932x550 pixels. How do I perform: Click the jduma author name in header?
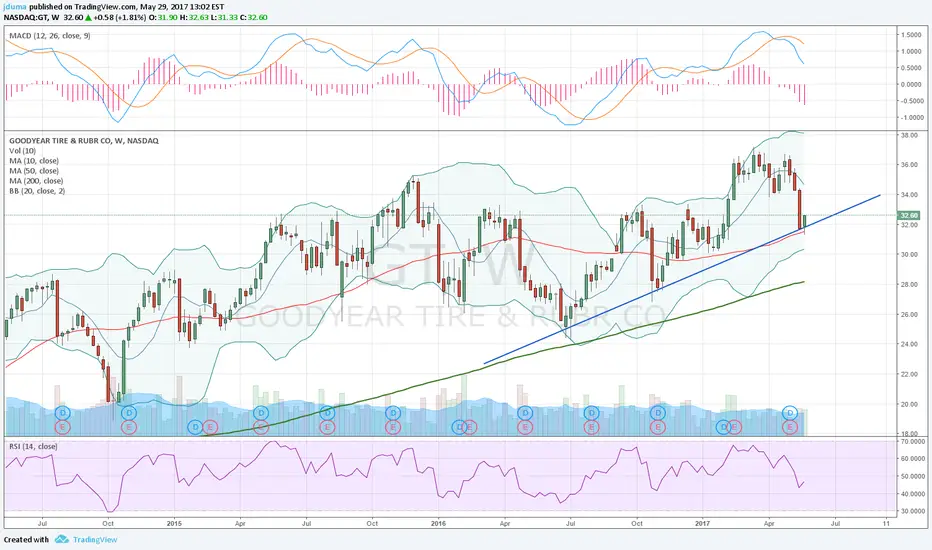tap(14, 7)
